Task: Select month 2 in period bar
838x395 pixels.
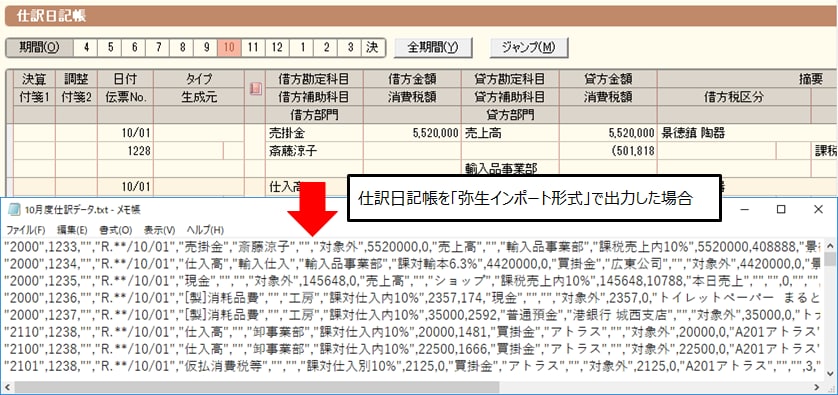Action: point(326,47)
